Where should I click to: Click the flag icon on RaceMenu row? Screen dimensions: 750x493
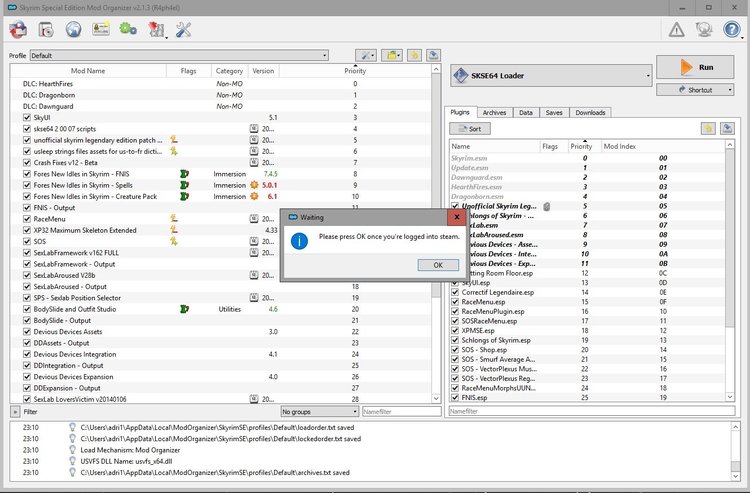click(174, 219)
